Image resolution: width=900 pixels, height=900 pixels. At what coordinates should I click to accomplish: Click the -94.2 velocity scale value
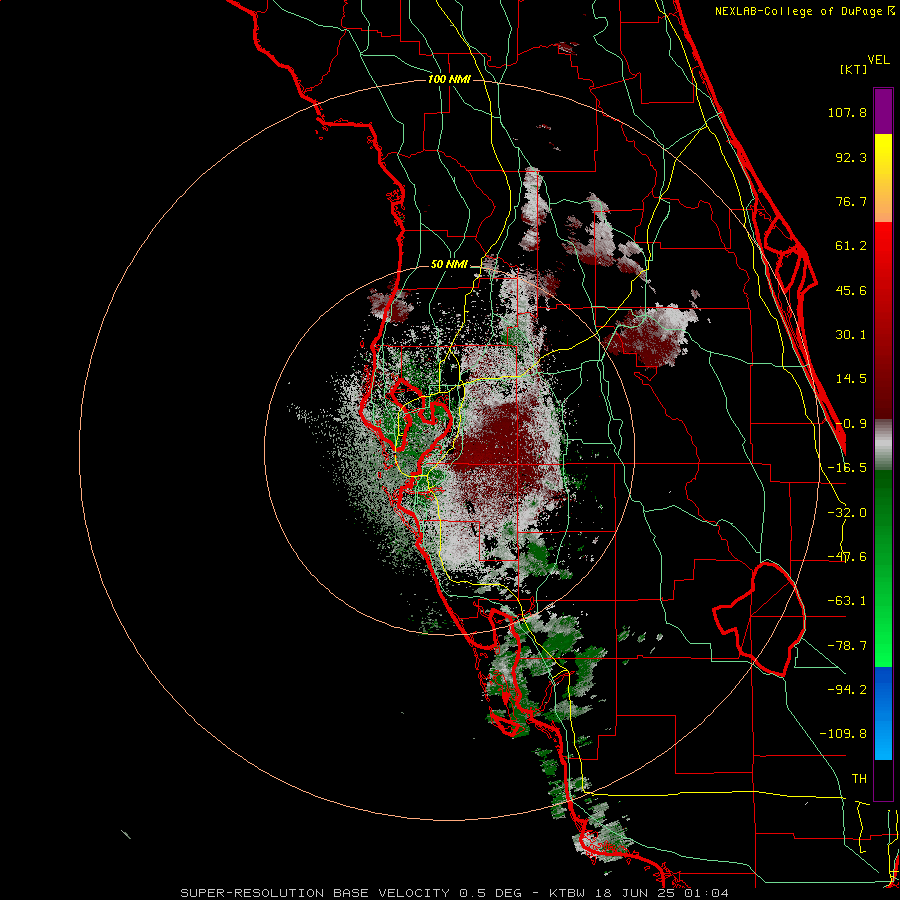[x=847, y=689]
